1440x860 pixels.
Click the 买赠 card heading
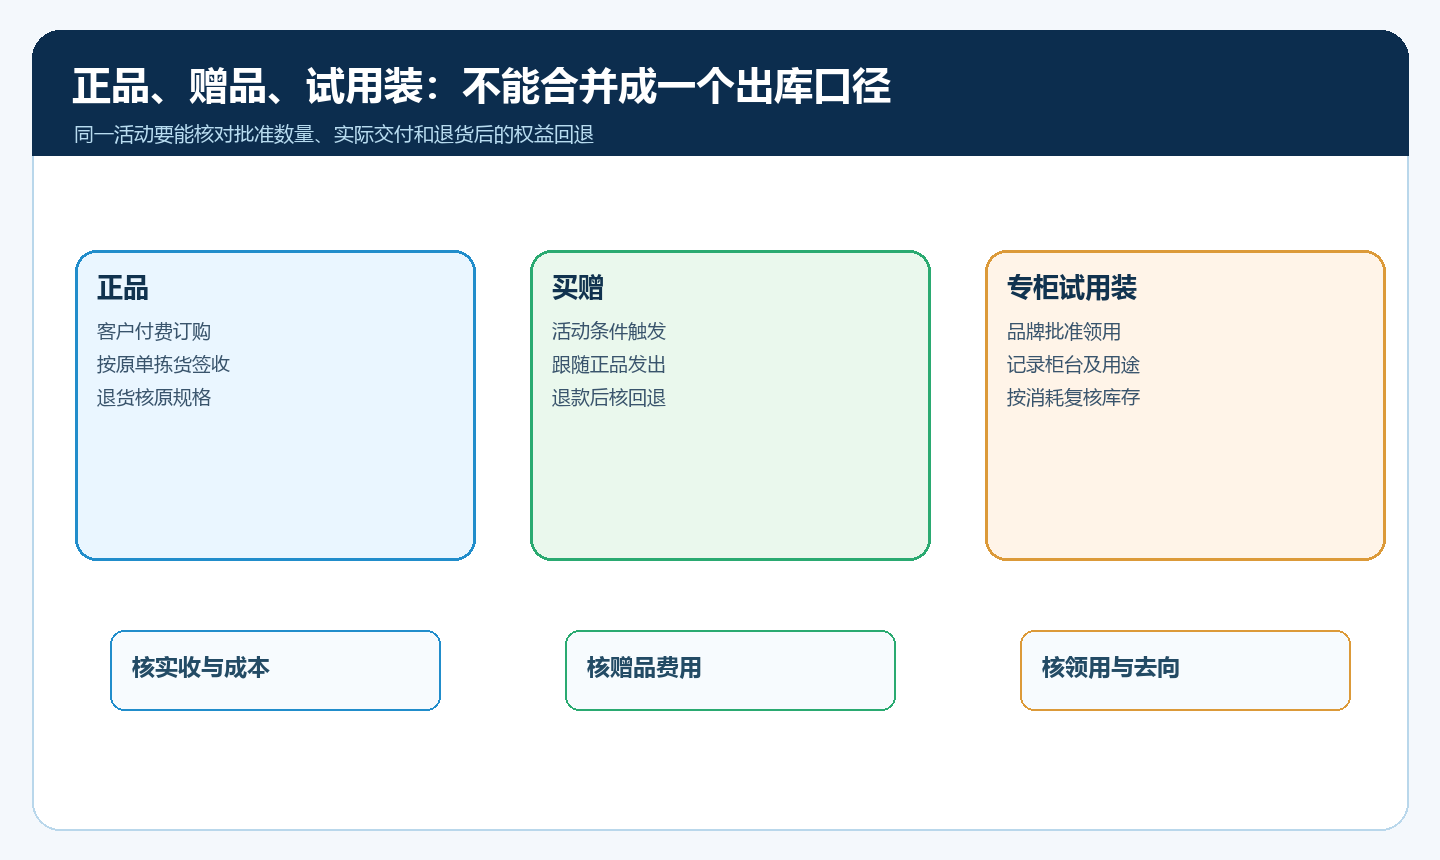coord(578,288)
